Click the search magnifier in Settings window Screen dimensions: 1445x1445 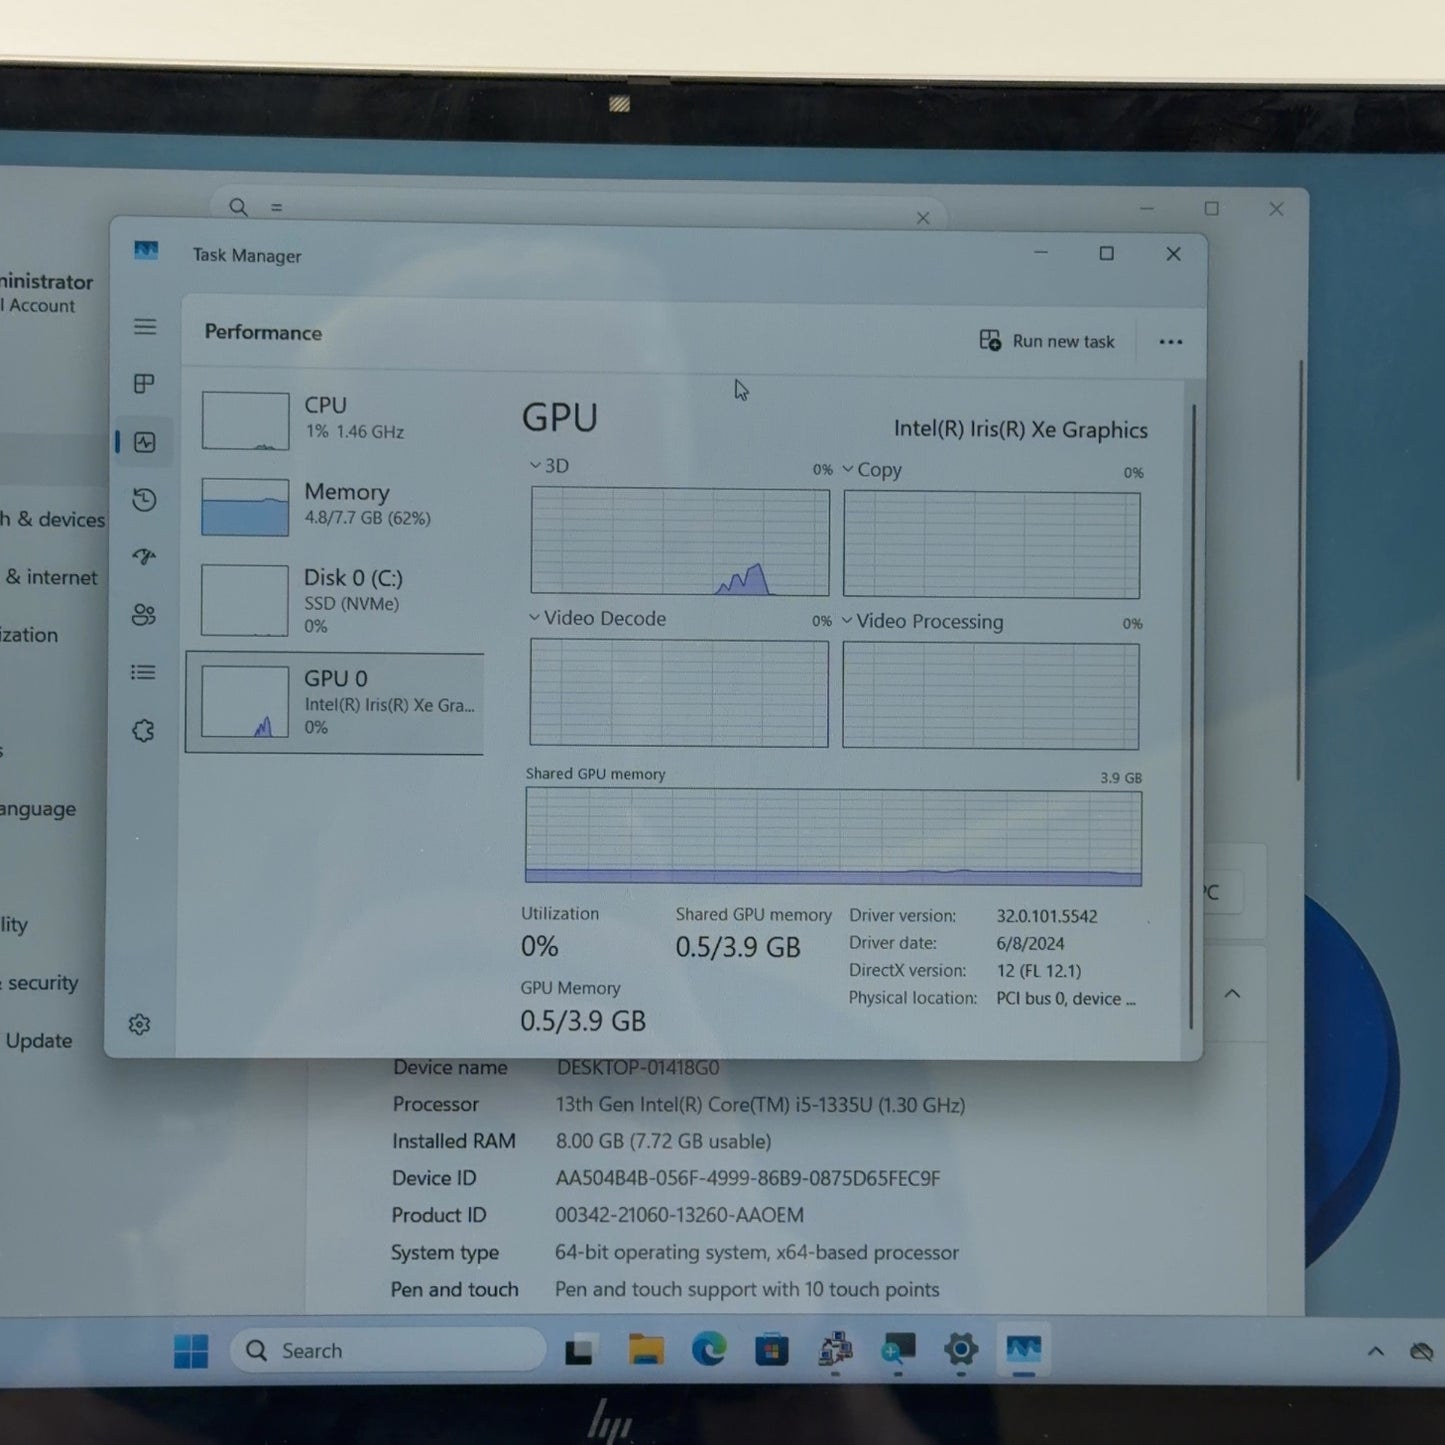pyautogui.click(x=238, y=207)
